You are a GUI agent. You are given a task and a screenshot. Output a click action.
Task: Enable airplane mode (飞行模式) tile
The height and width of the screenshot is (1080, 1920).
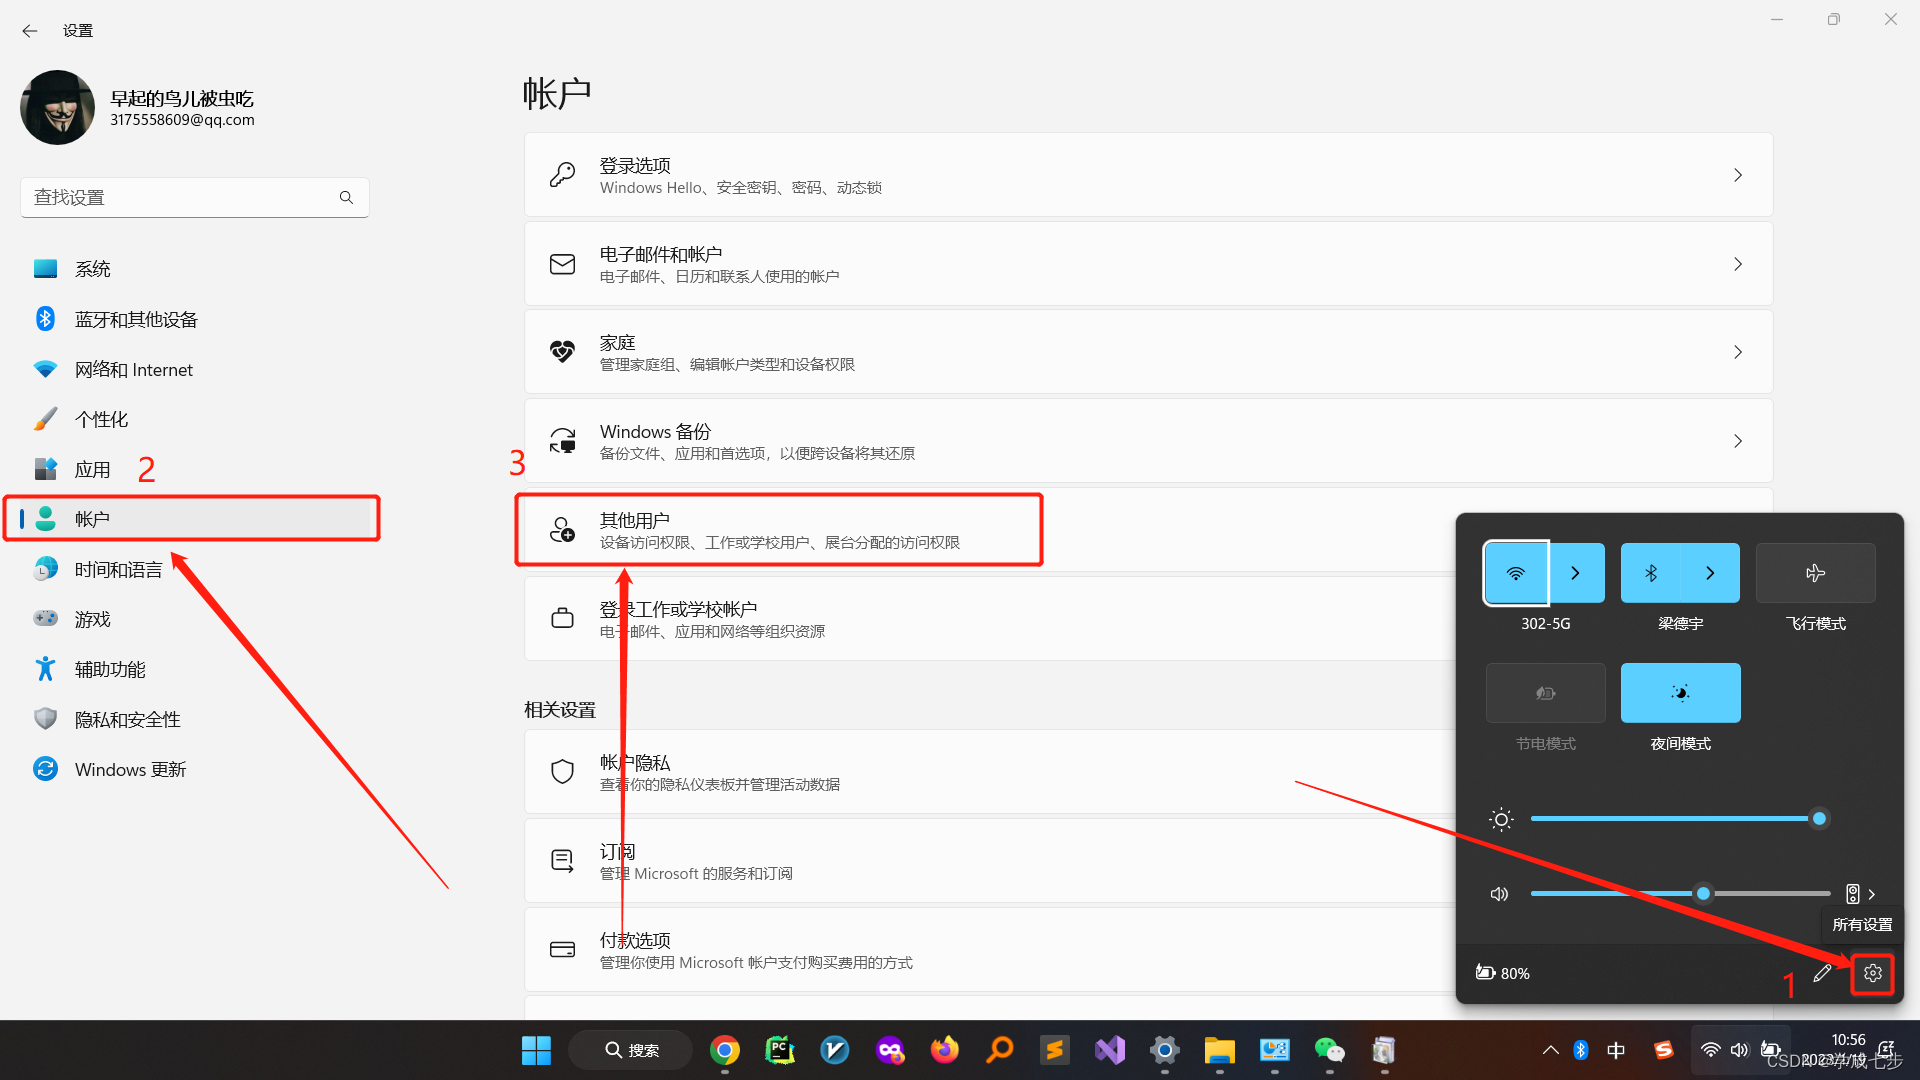click(x=1815, y=573)
